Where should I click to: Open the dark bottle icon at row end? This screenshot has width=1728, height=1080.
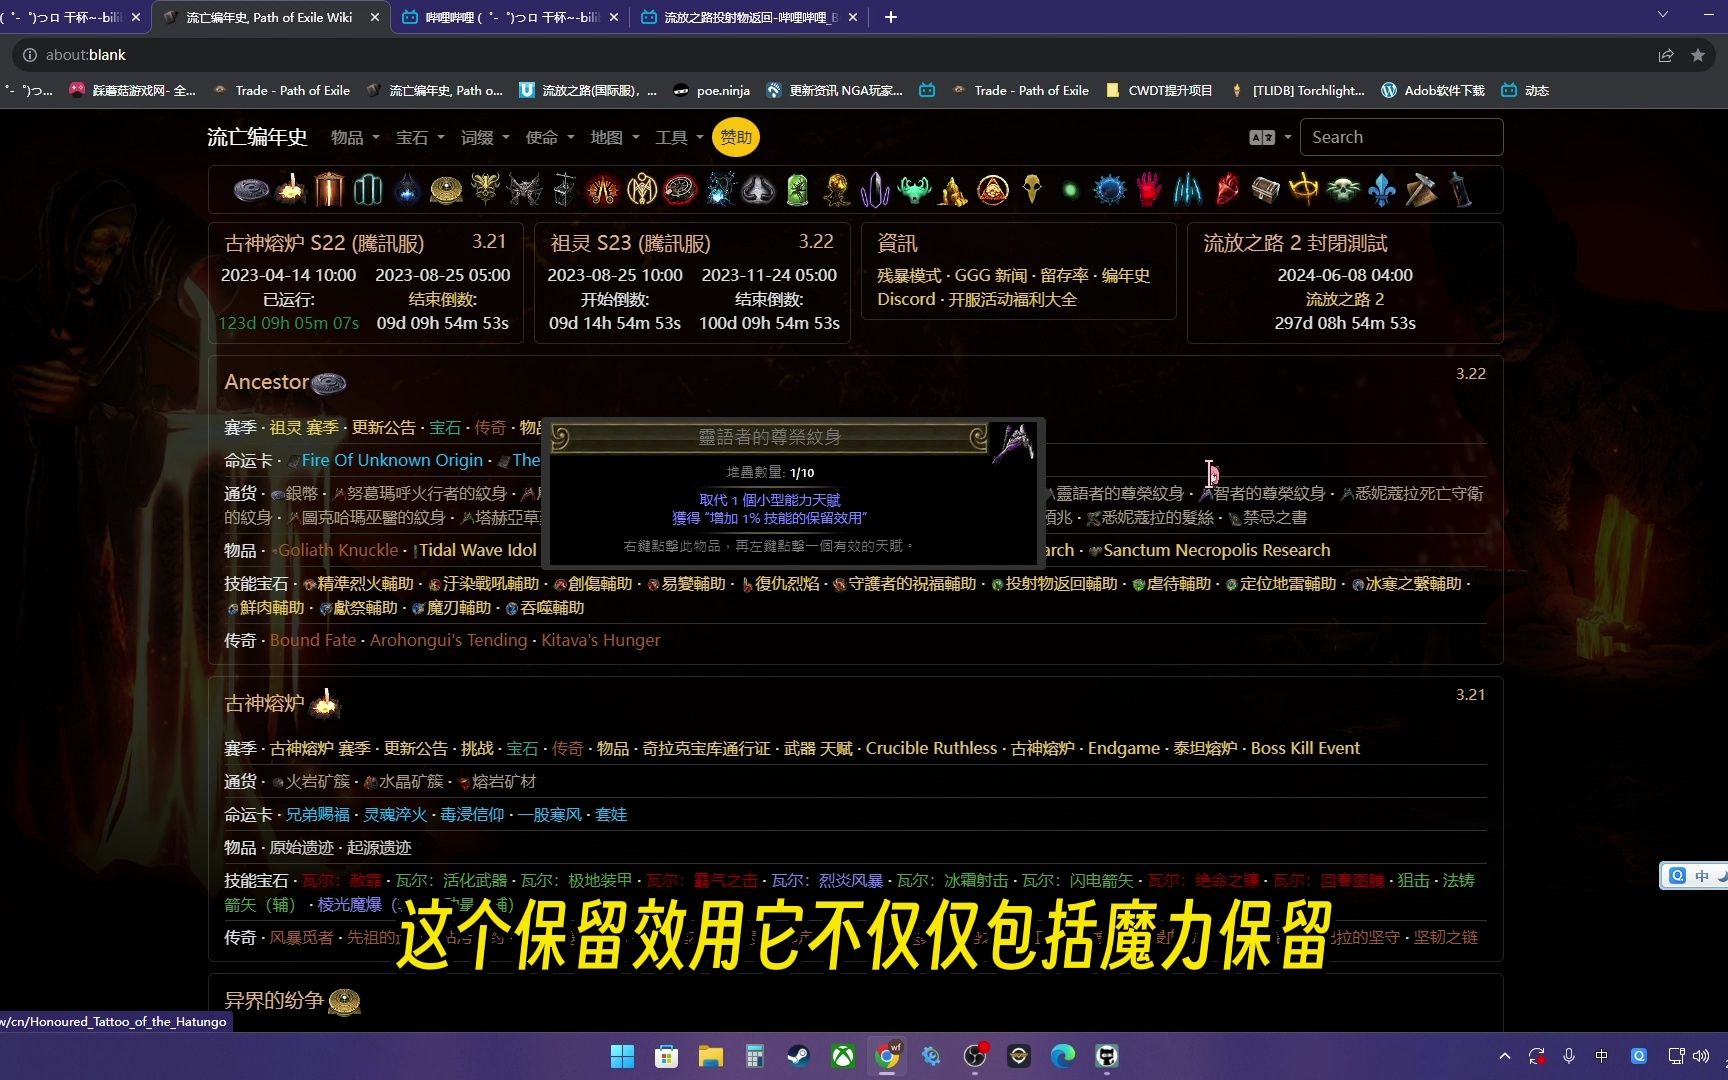1461,189
